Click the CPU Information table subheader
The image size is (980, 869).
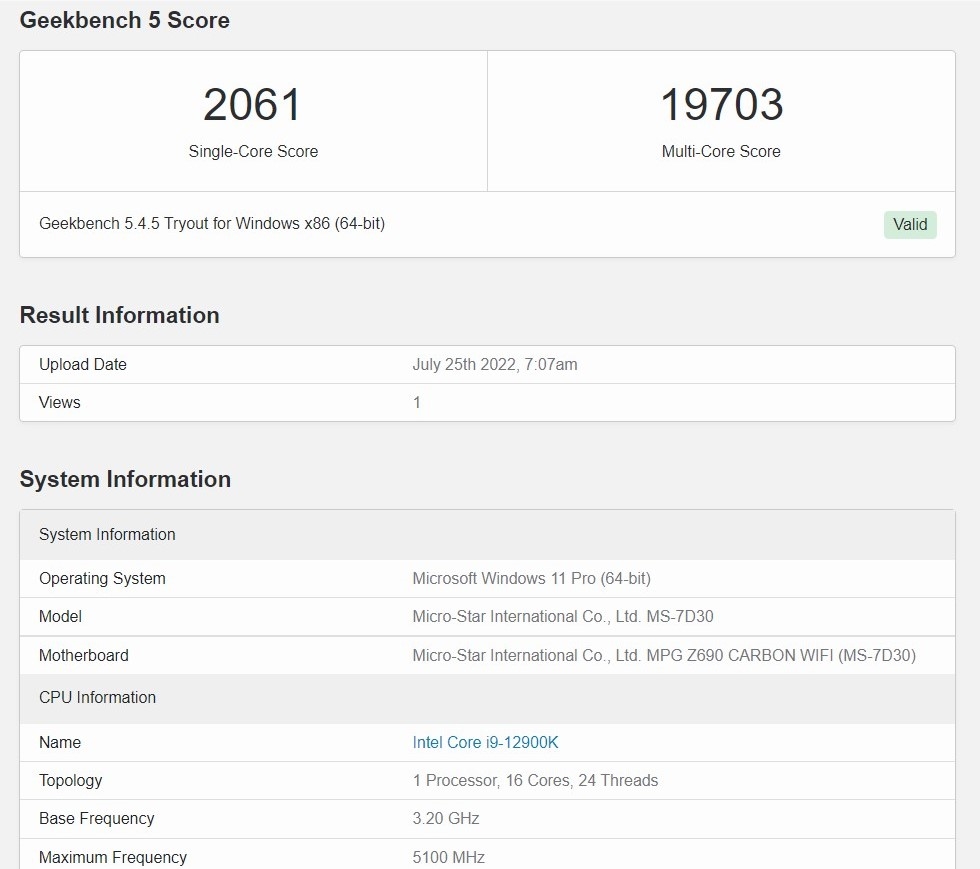97,697
